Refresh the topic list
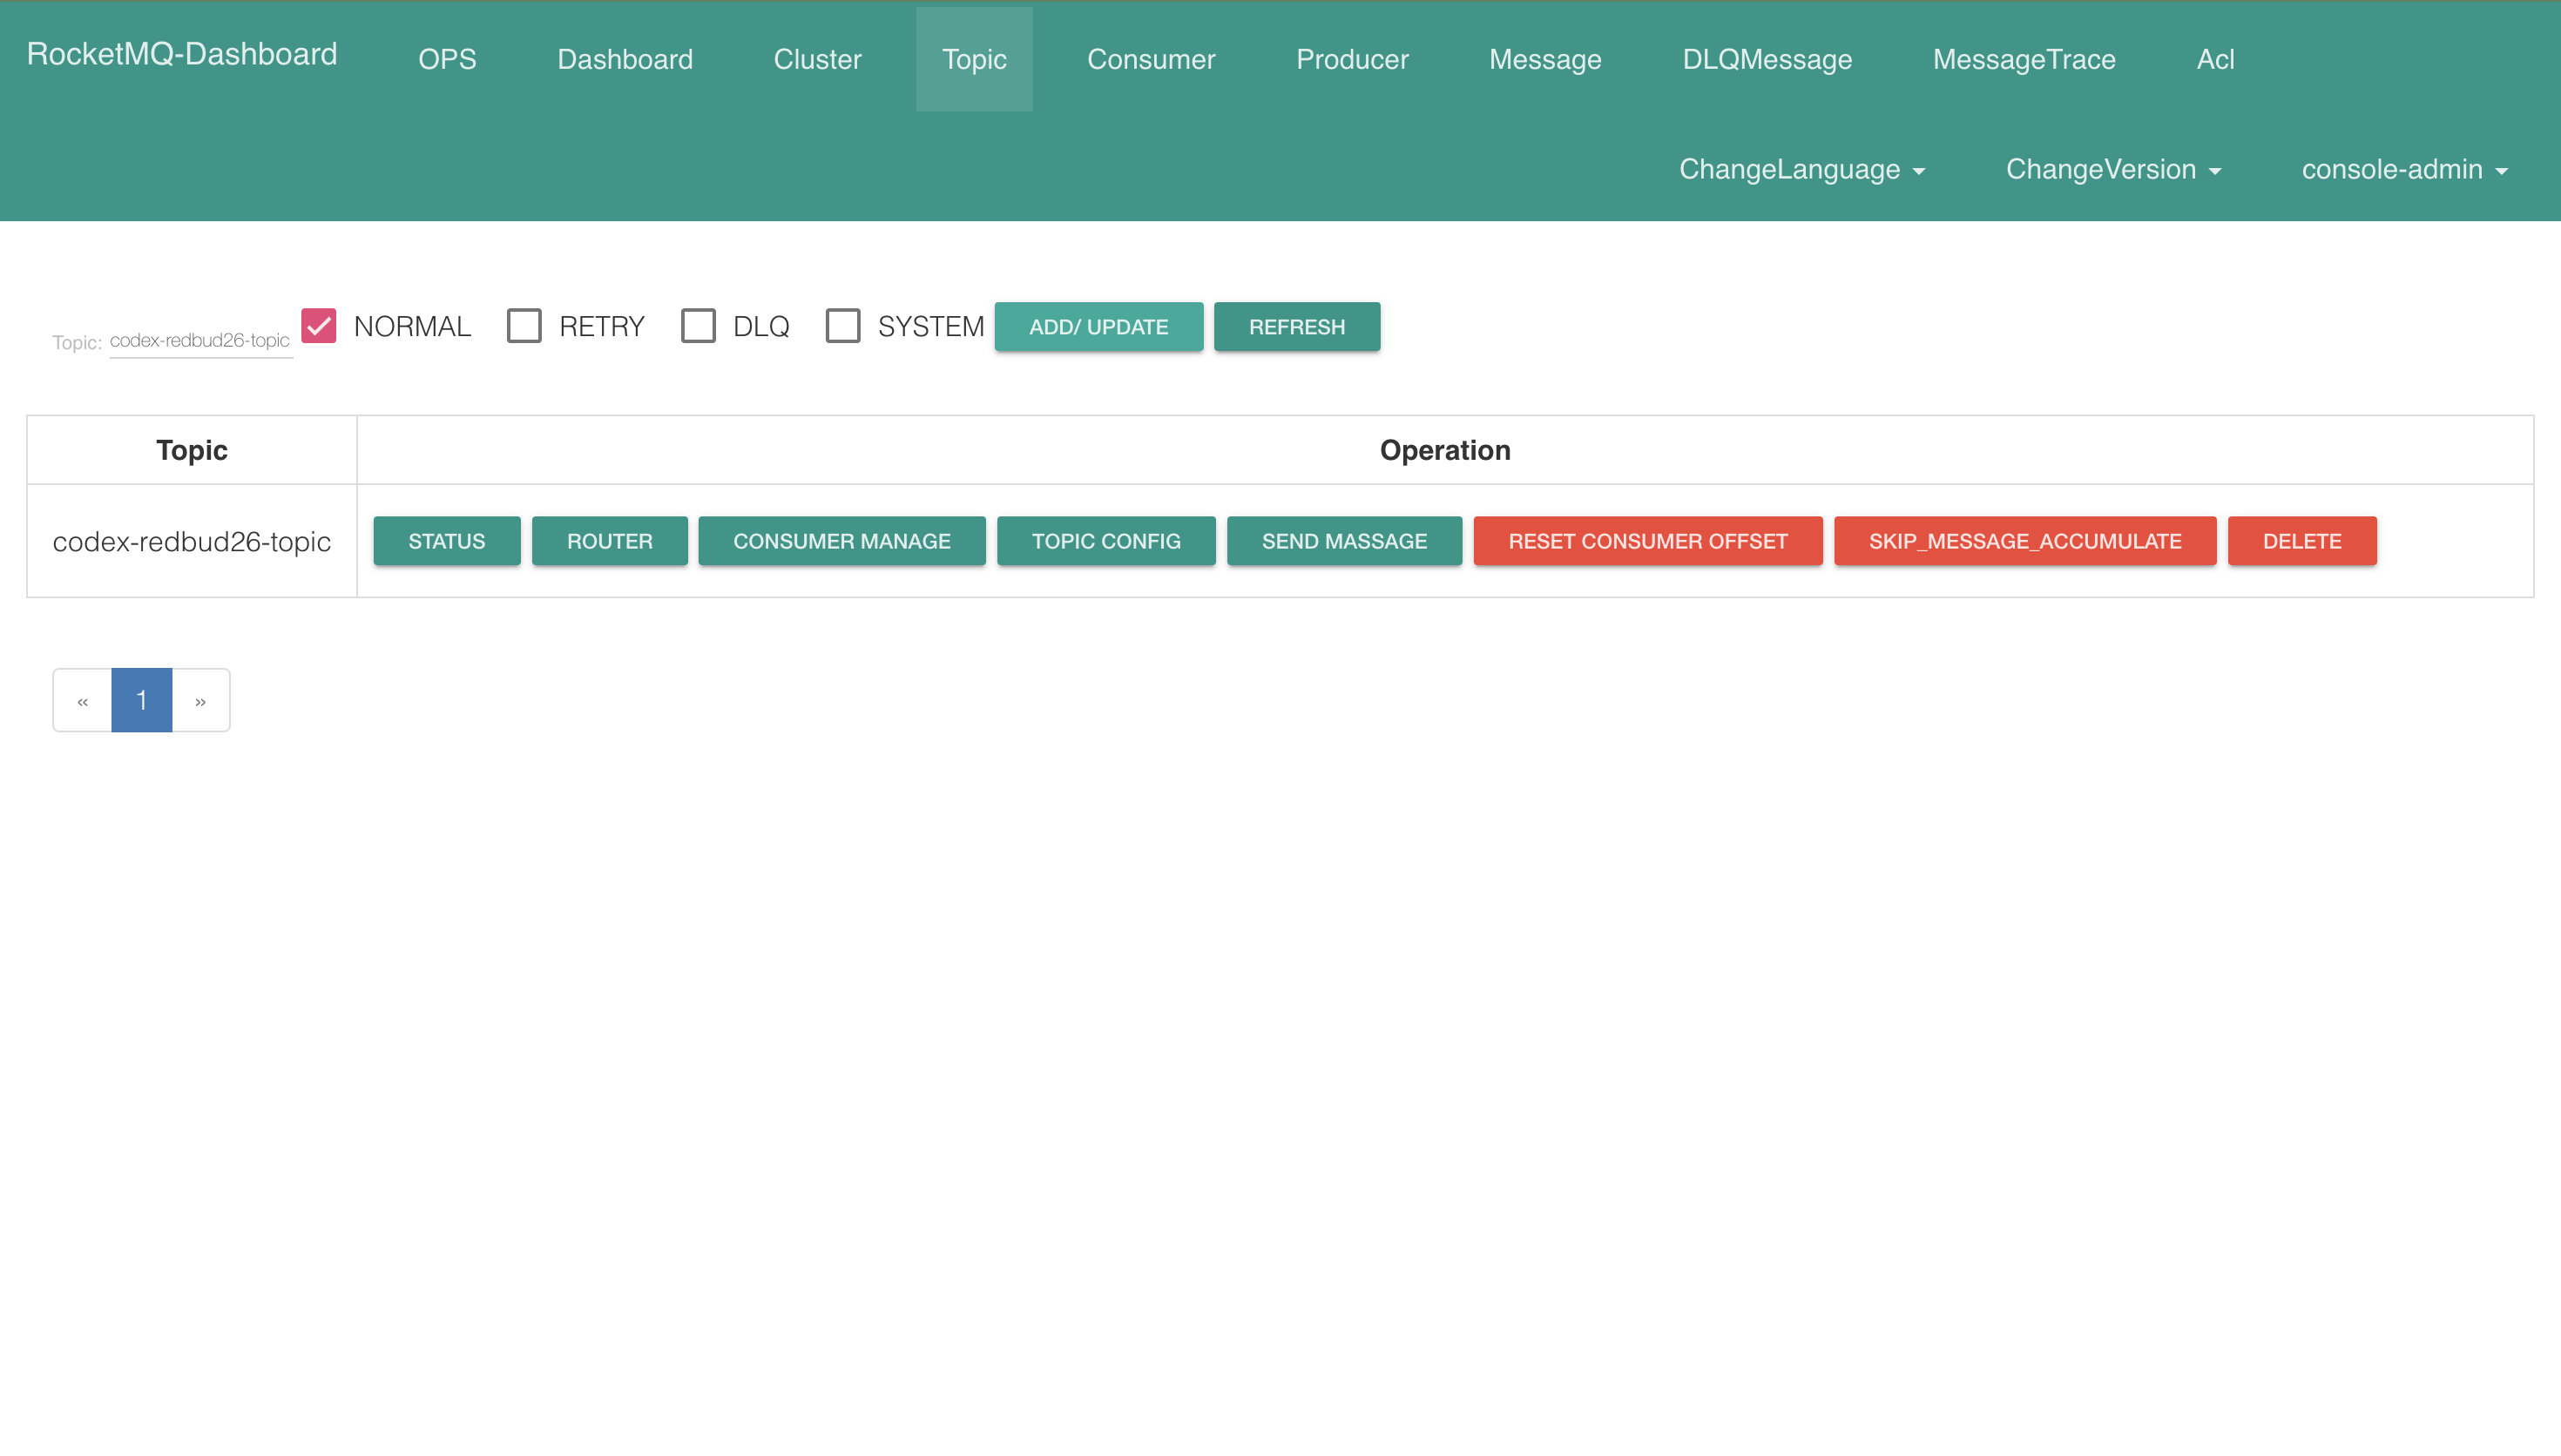Viewport: 2561px width, 1456px height. click(x=1296, y=327)
